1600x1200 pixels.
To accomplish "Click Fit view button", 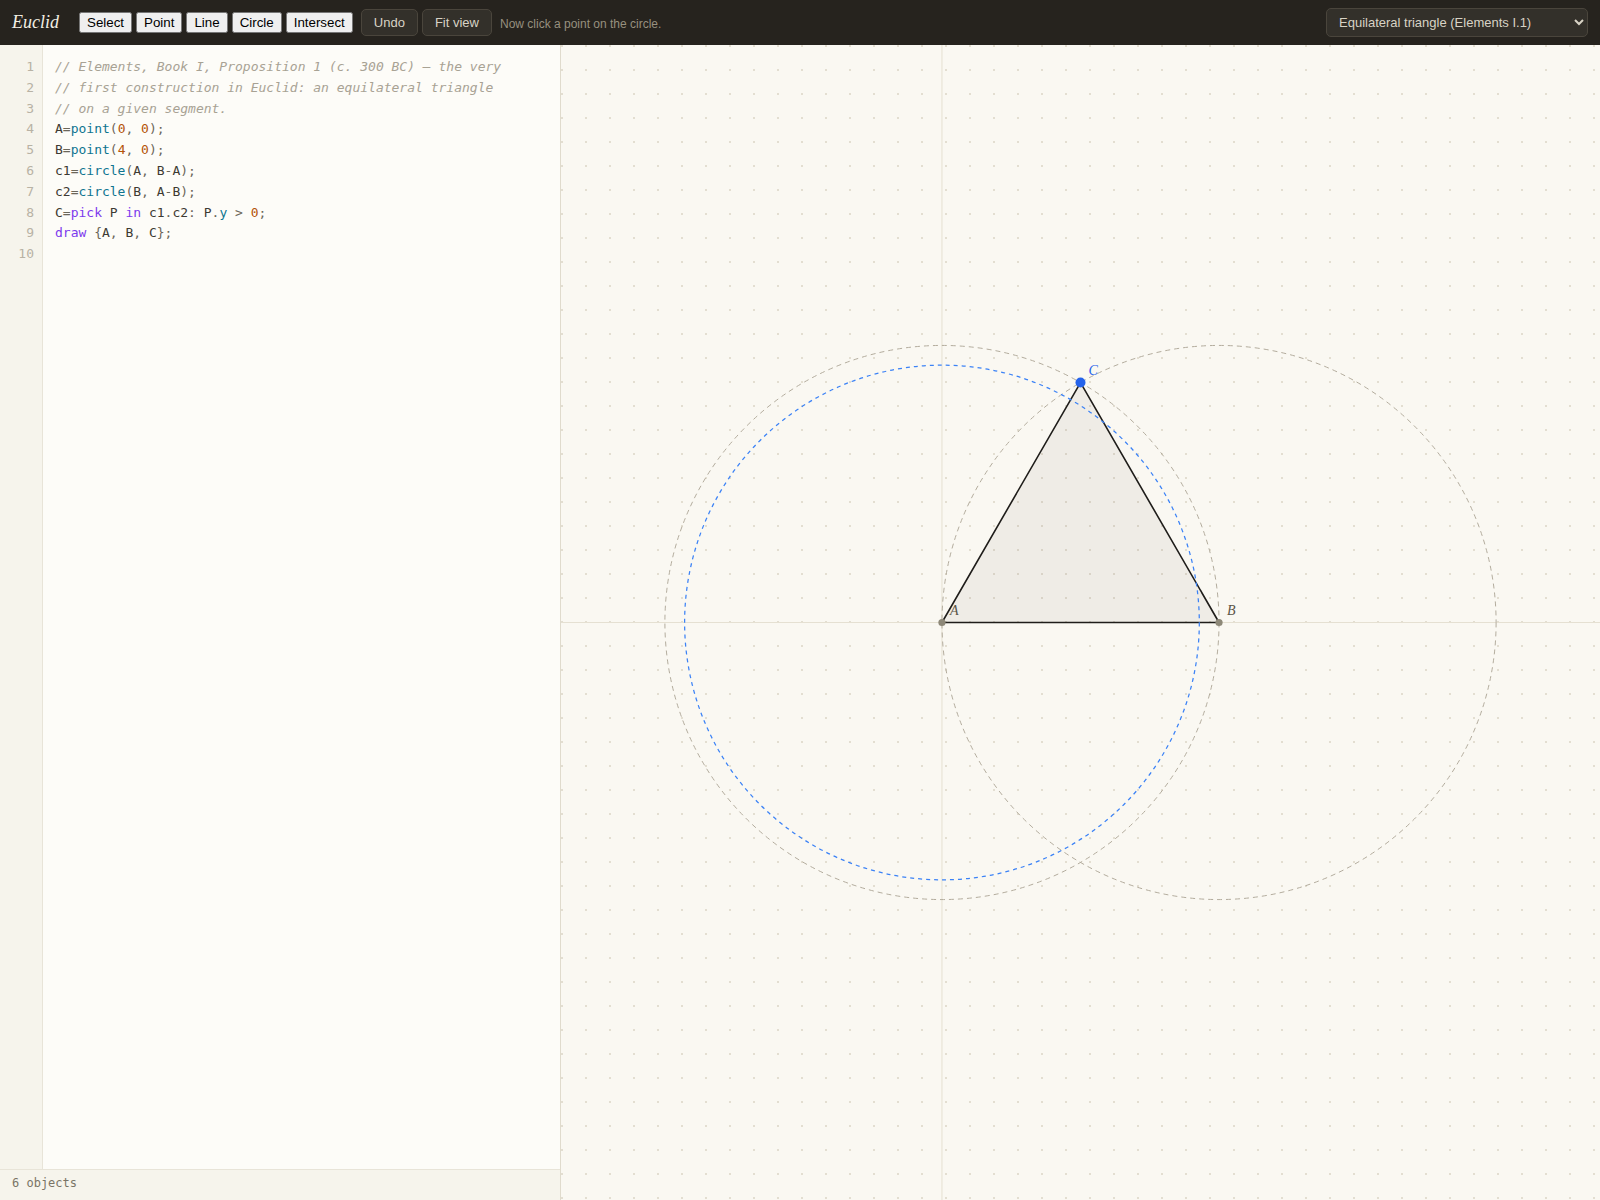I will (x=457, y=22).
